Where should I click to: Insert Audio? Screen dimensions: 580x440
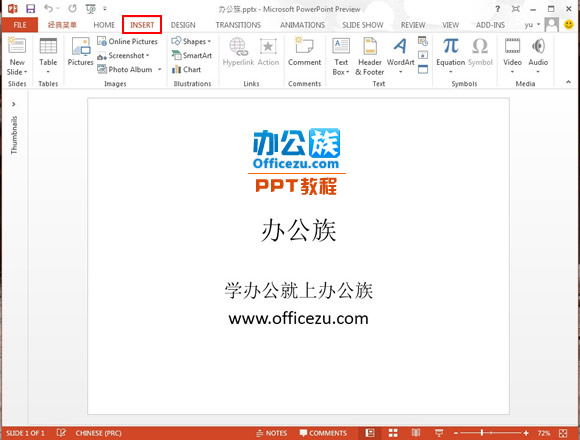click(538, 55)
